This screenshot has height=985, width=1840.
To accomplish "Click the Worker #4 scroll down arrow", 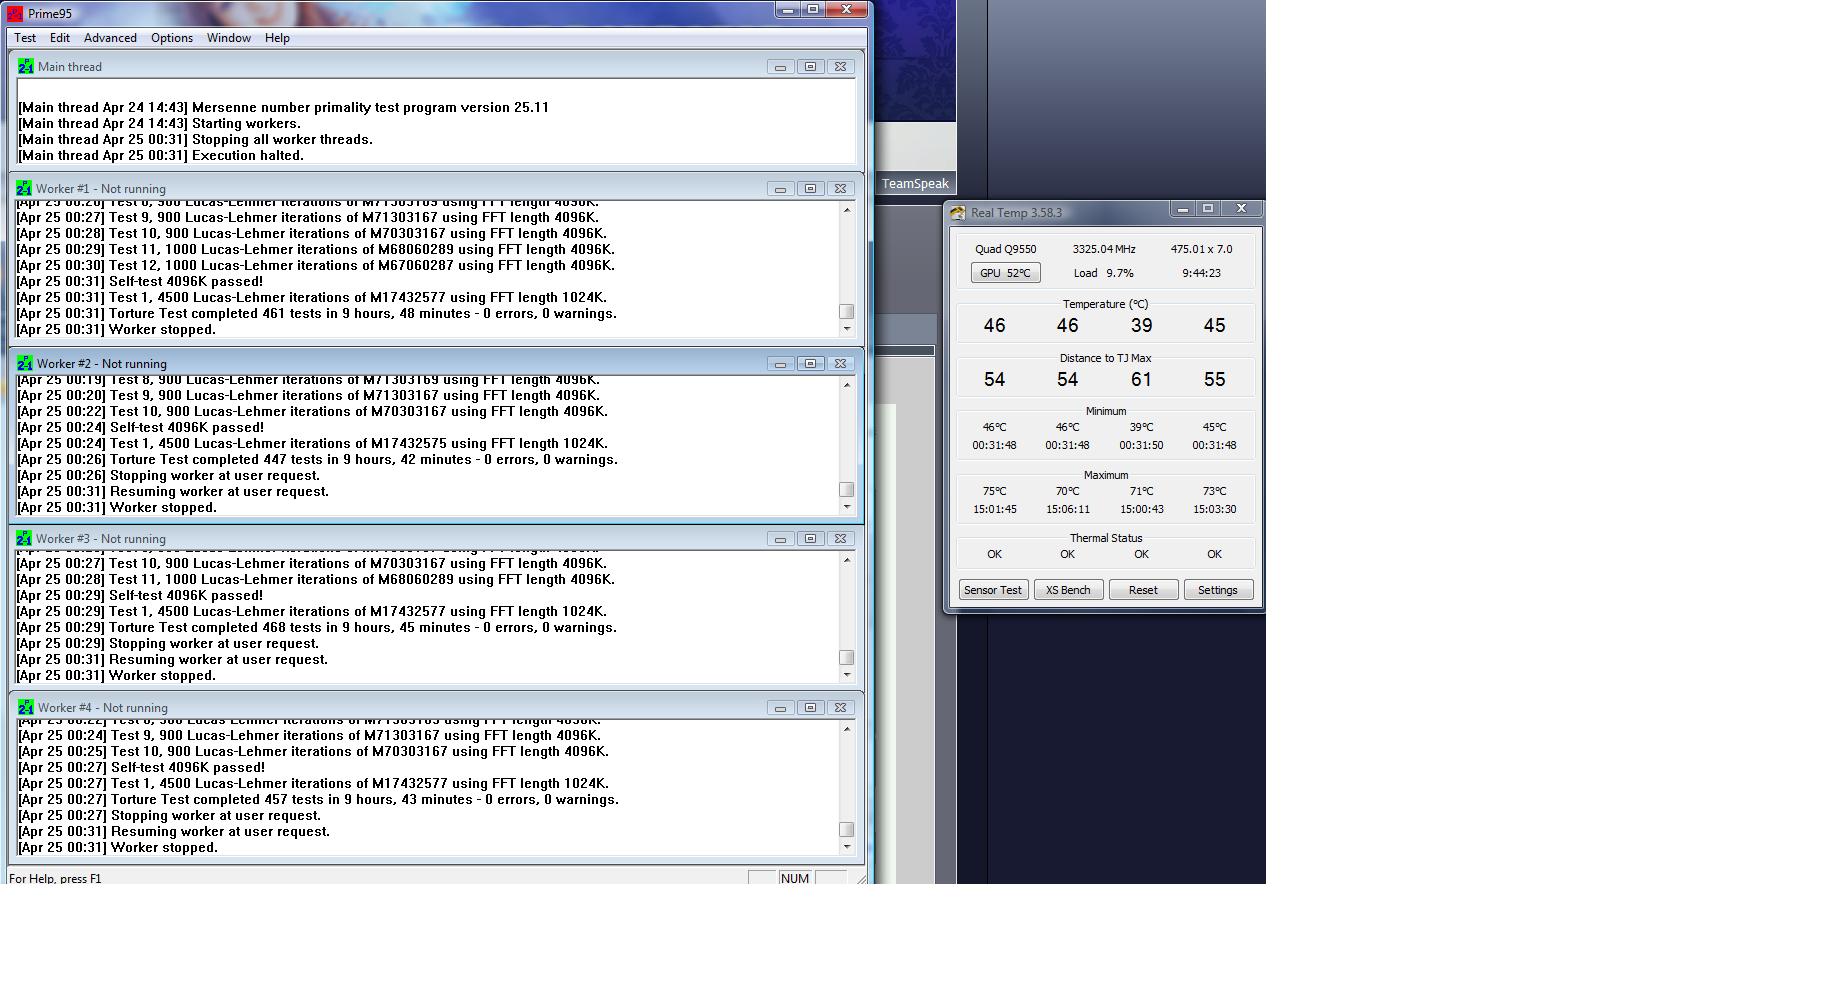I will [x=847, y=847].
